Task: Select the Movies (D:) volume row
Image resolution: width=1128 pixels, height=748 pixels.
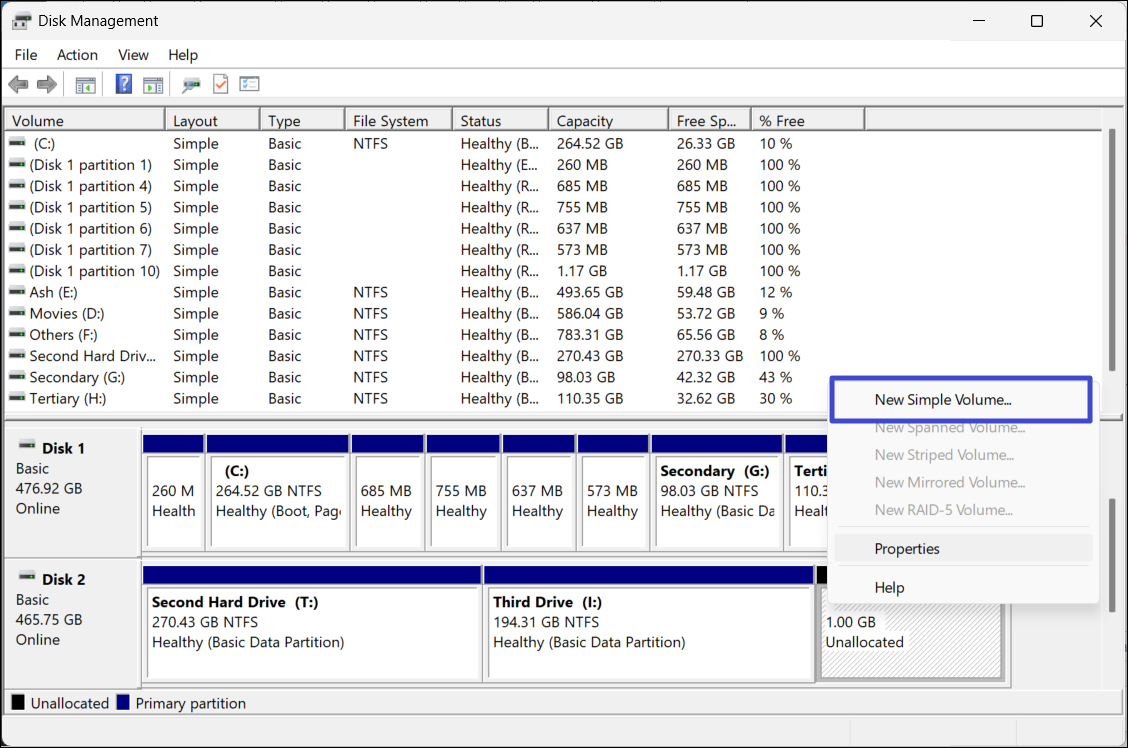Action: 66,314
